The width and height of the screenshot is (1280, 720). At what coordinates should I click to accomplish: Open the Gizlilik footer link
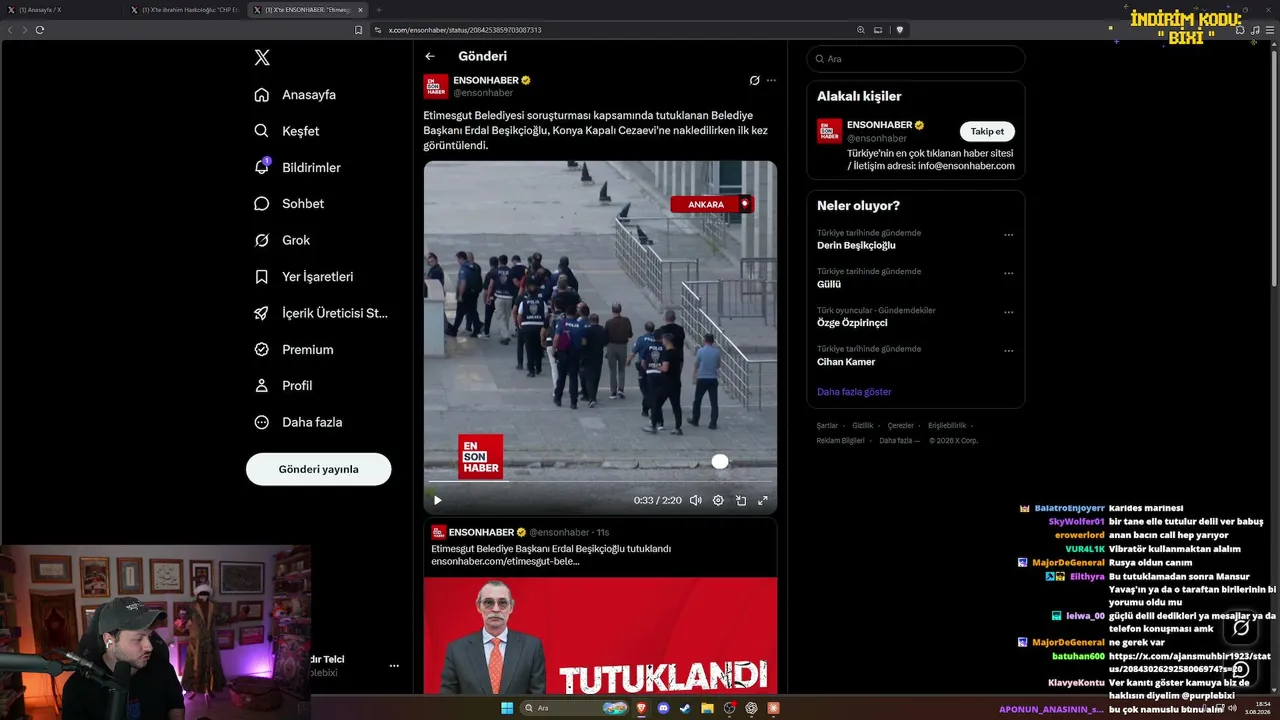pos(863,426)
